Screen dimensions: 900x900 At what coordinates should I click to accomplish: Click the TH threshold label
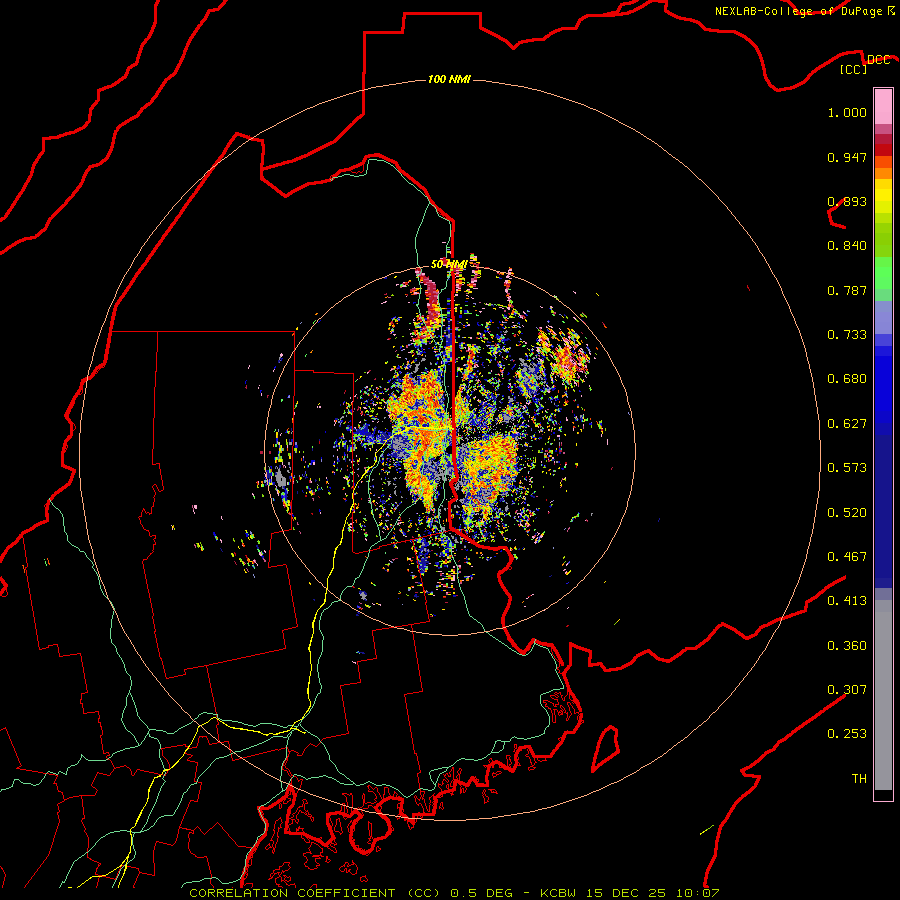859,779
